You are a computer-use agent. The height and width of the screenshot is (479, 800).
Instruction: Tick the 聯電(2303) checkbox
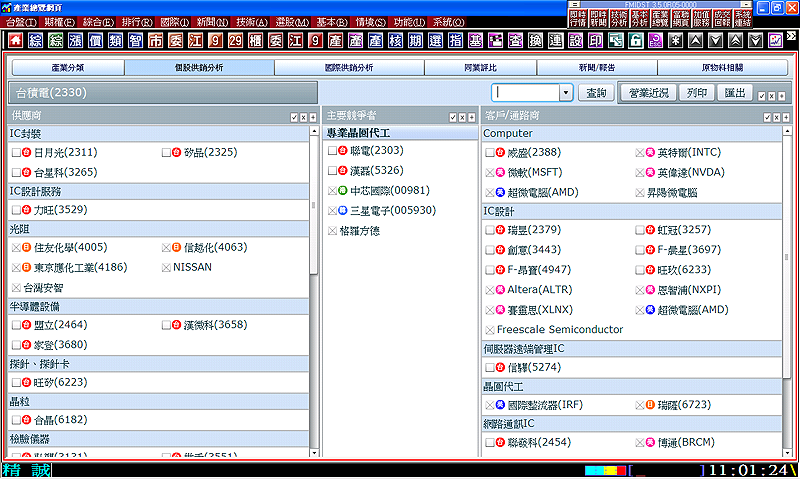(x=332, y=150)
